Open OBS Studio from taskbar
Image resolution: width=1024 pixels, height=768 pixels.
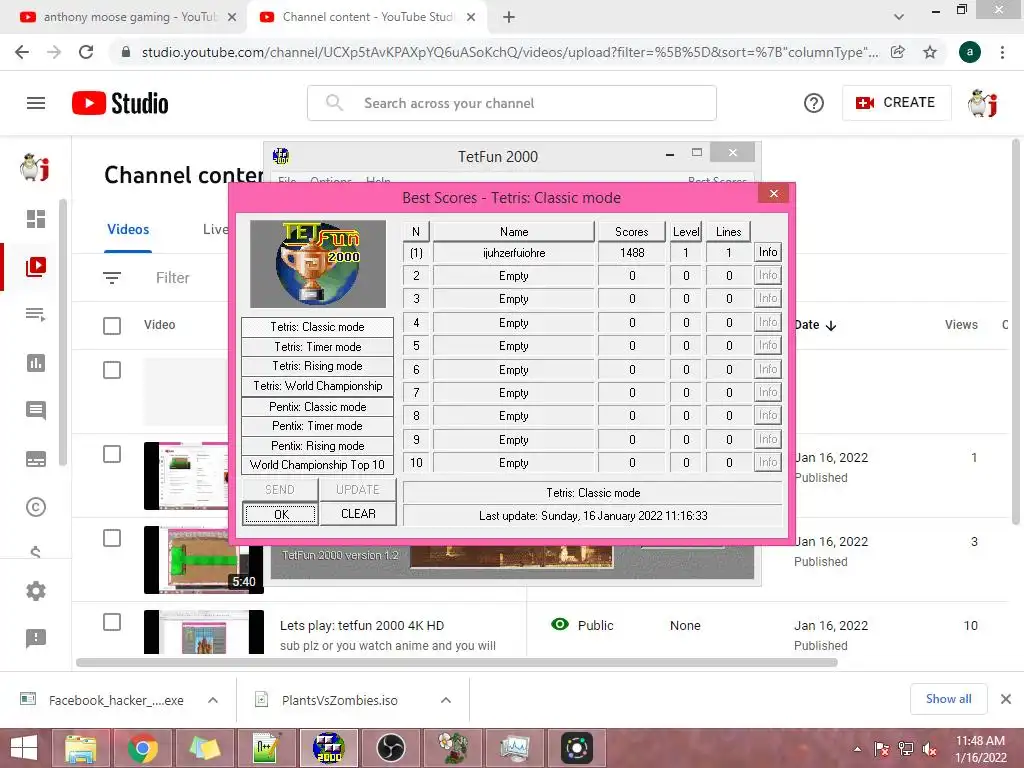coord(391,748)
